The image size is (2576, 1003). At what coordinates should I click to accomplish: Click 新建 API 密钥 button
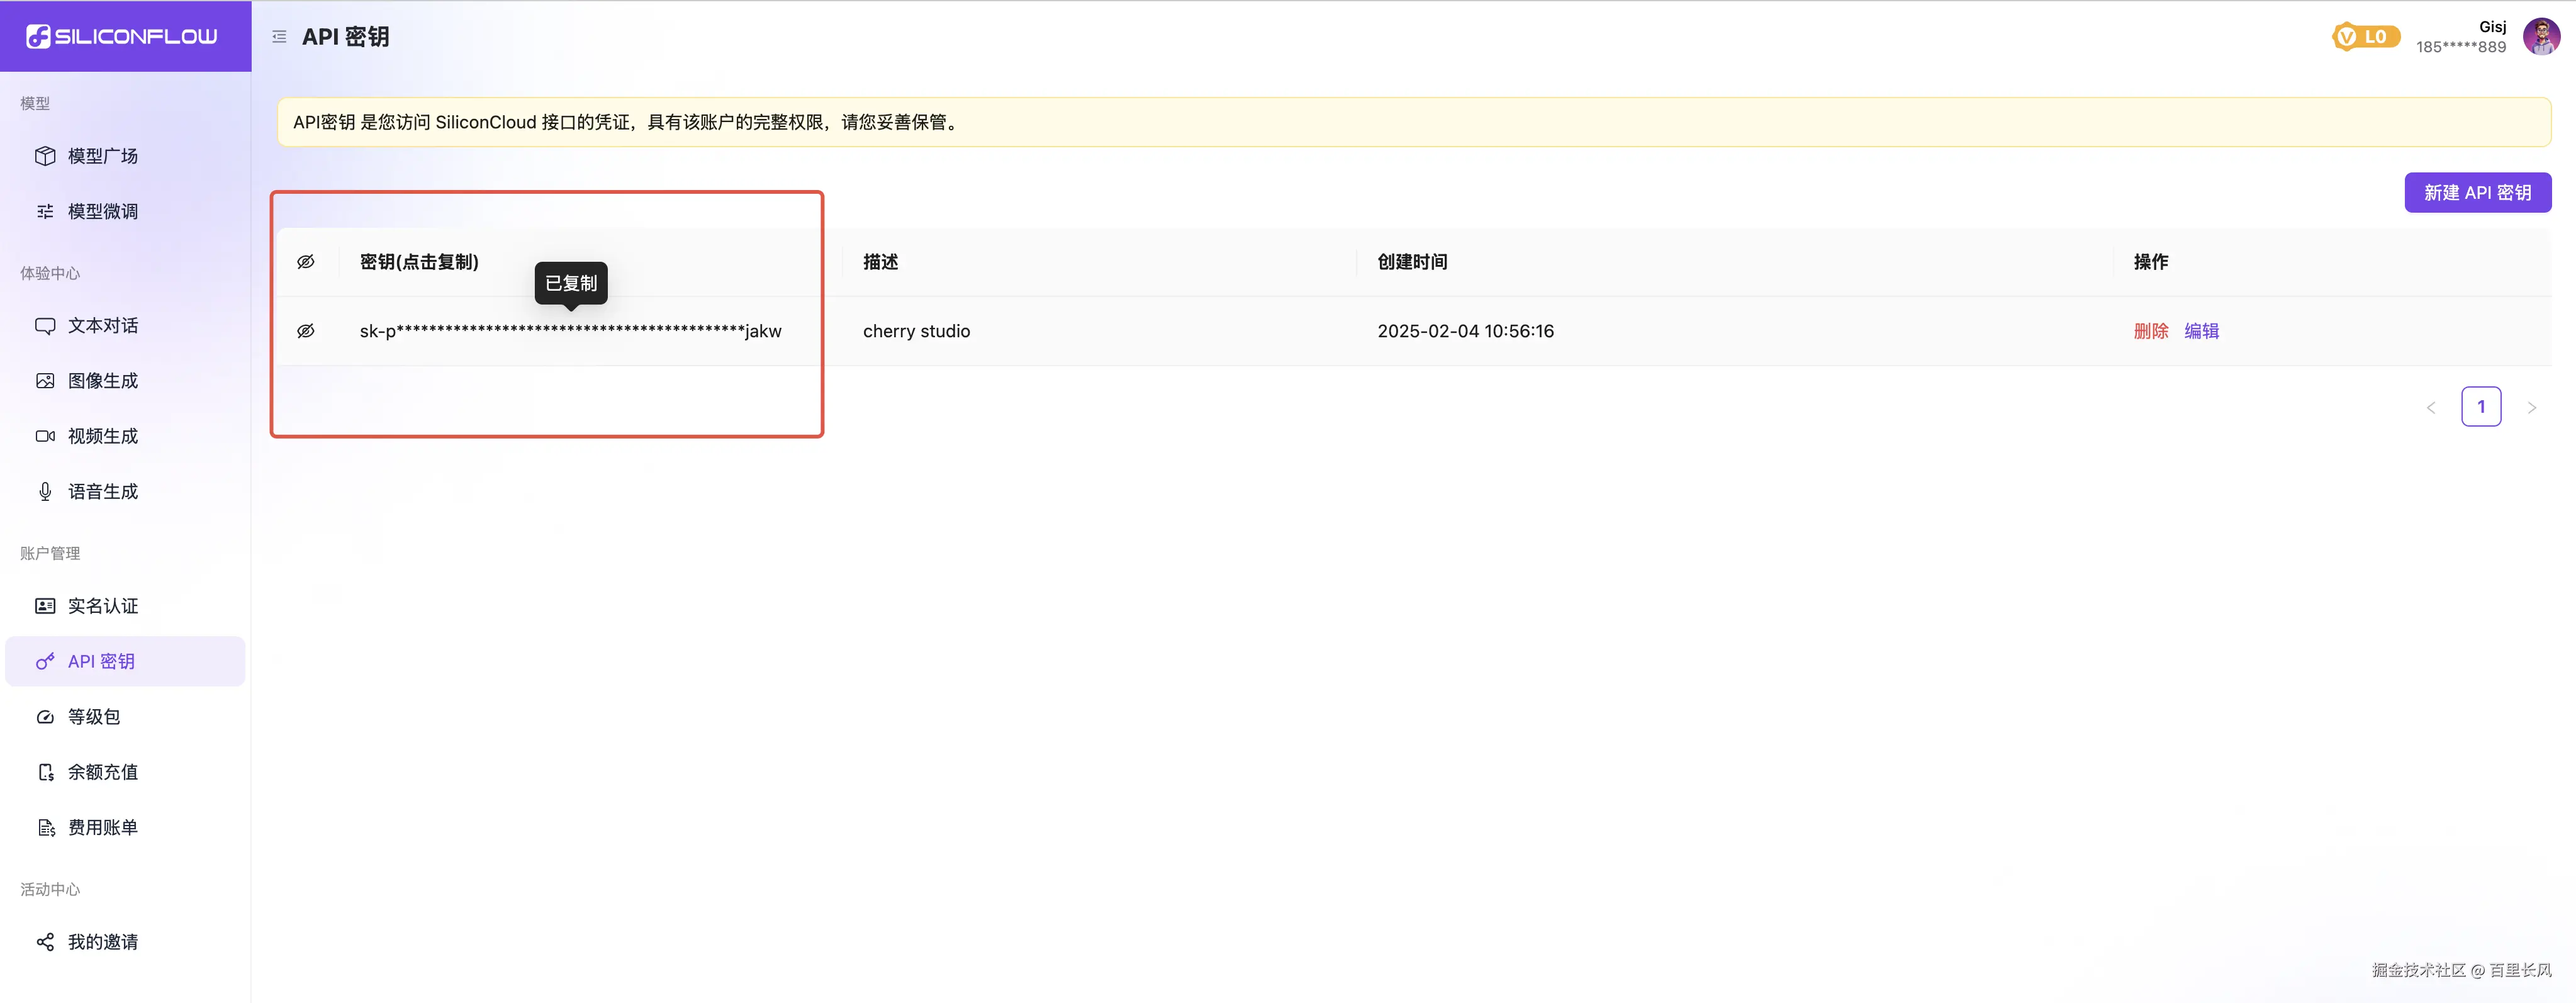[2477, 193]
